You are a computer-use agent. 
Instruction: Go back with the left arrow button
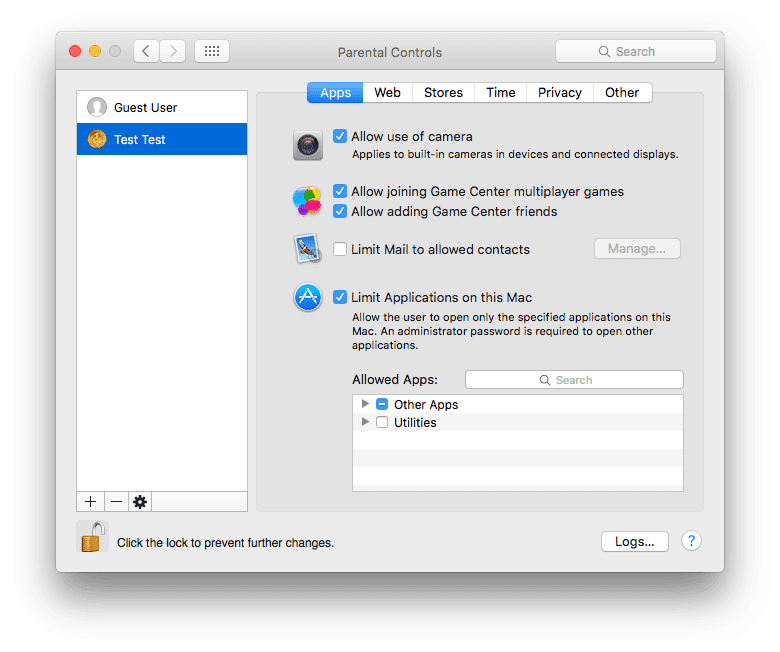point(146,51)
